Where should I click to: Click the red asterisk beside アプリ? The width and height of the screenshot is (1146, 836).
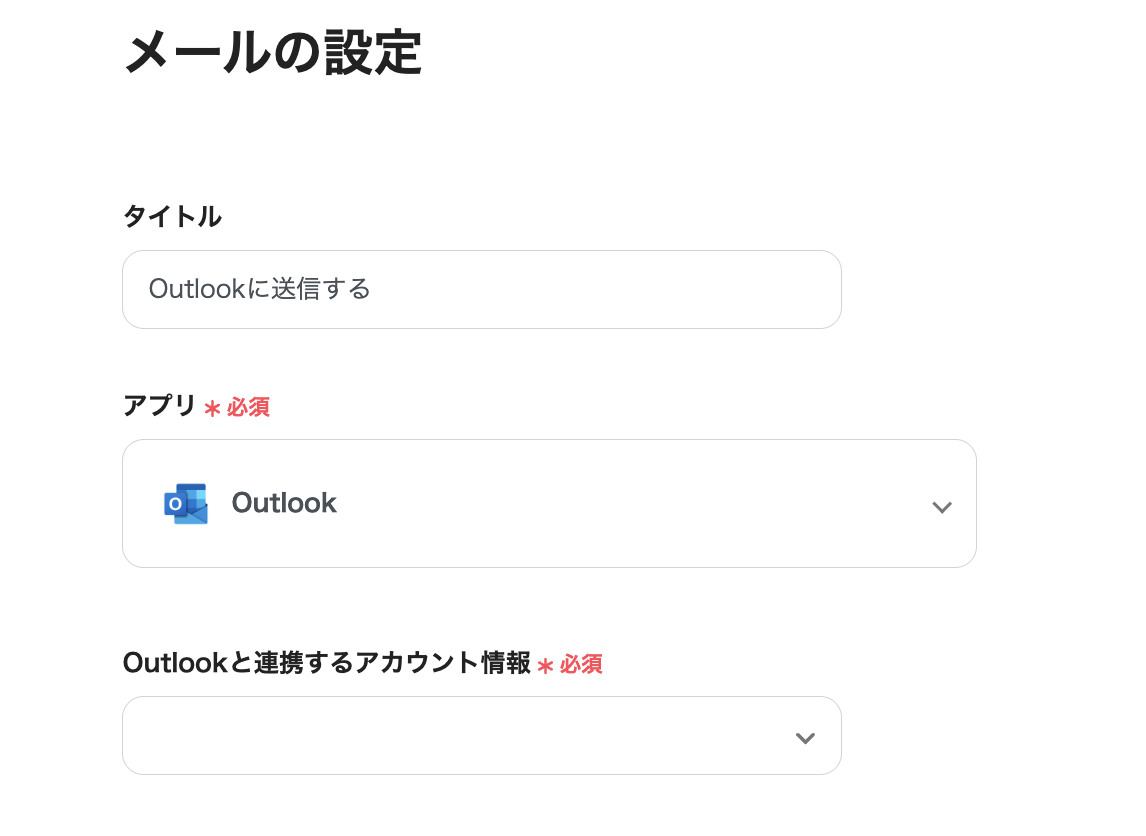[x=212, y=408]
